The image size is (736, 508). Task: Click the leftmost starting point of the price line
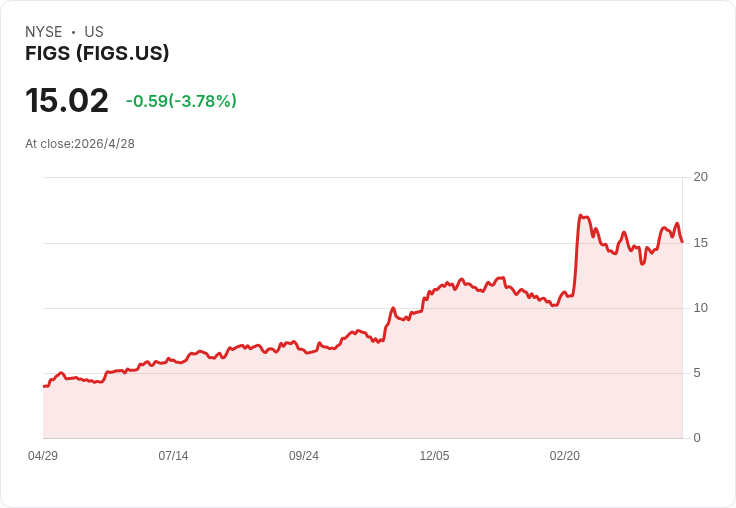click(44, 386)
